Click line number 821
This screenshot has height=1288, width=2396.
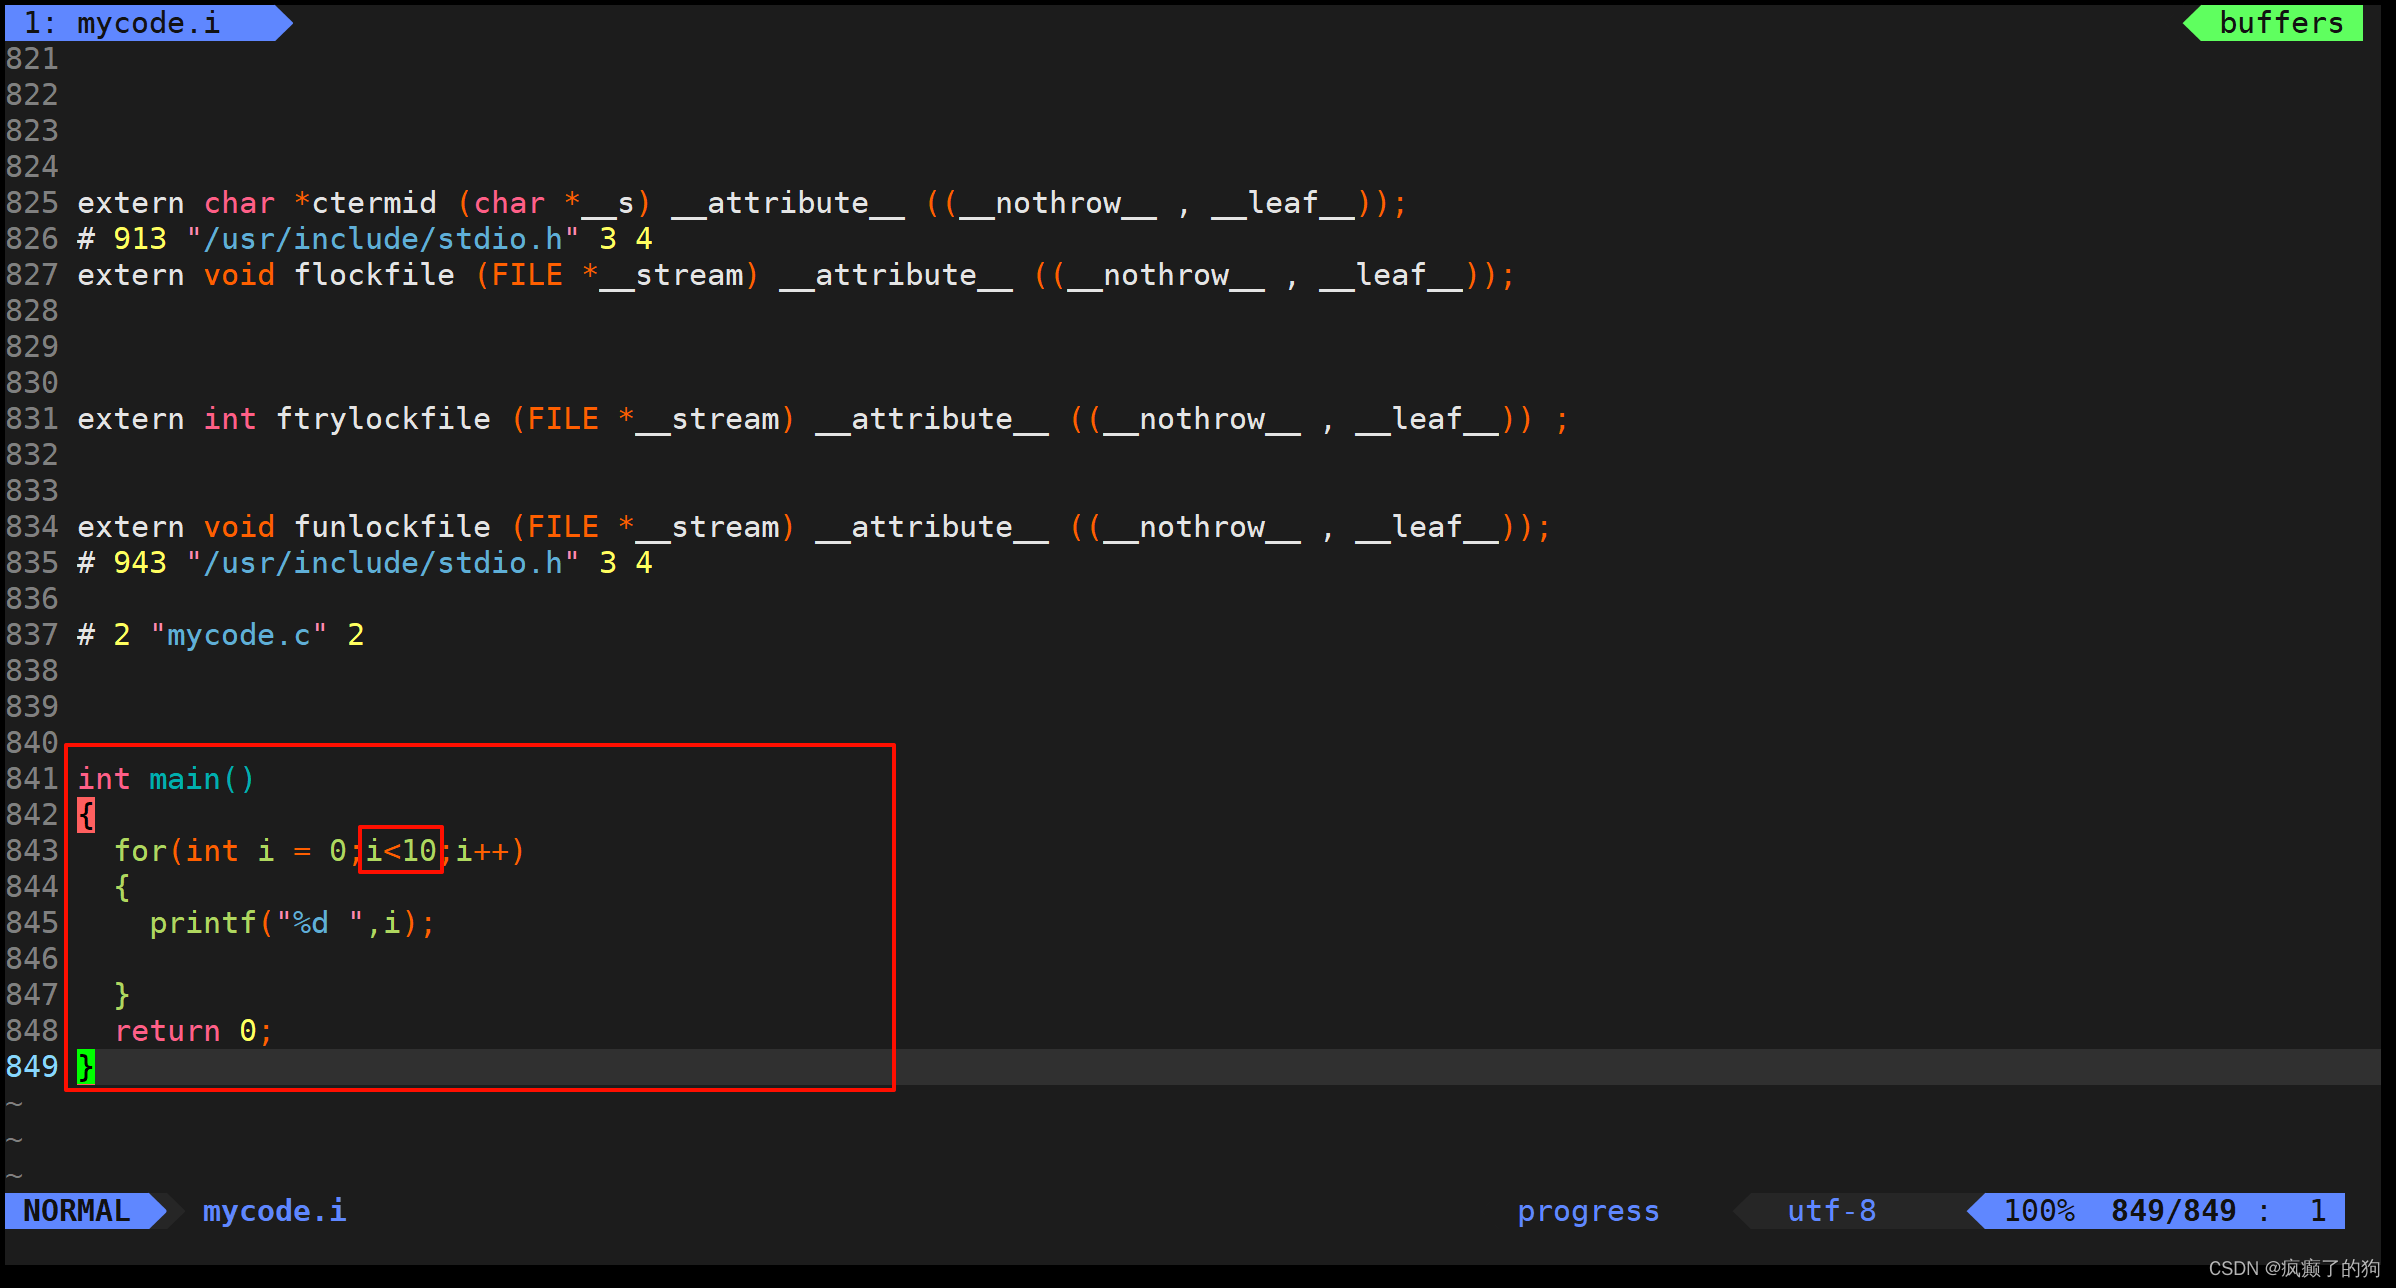32,59
